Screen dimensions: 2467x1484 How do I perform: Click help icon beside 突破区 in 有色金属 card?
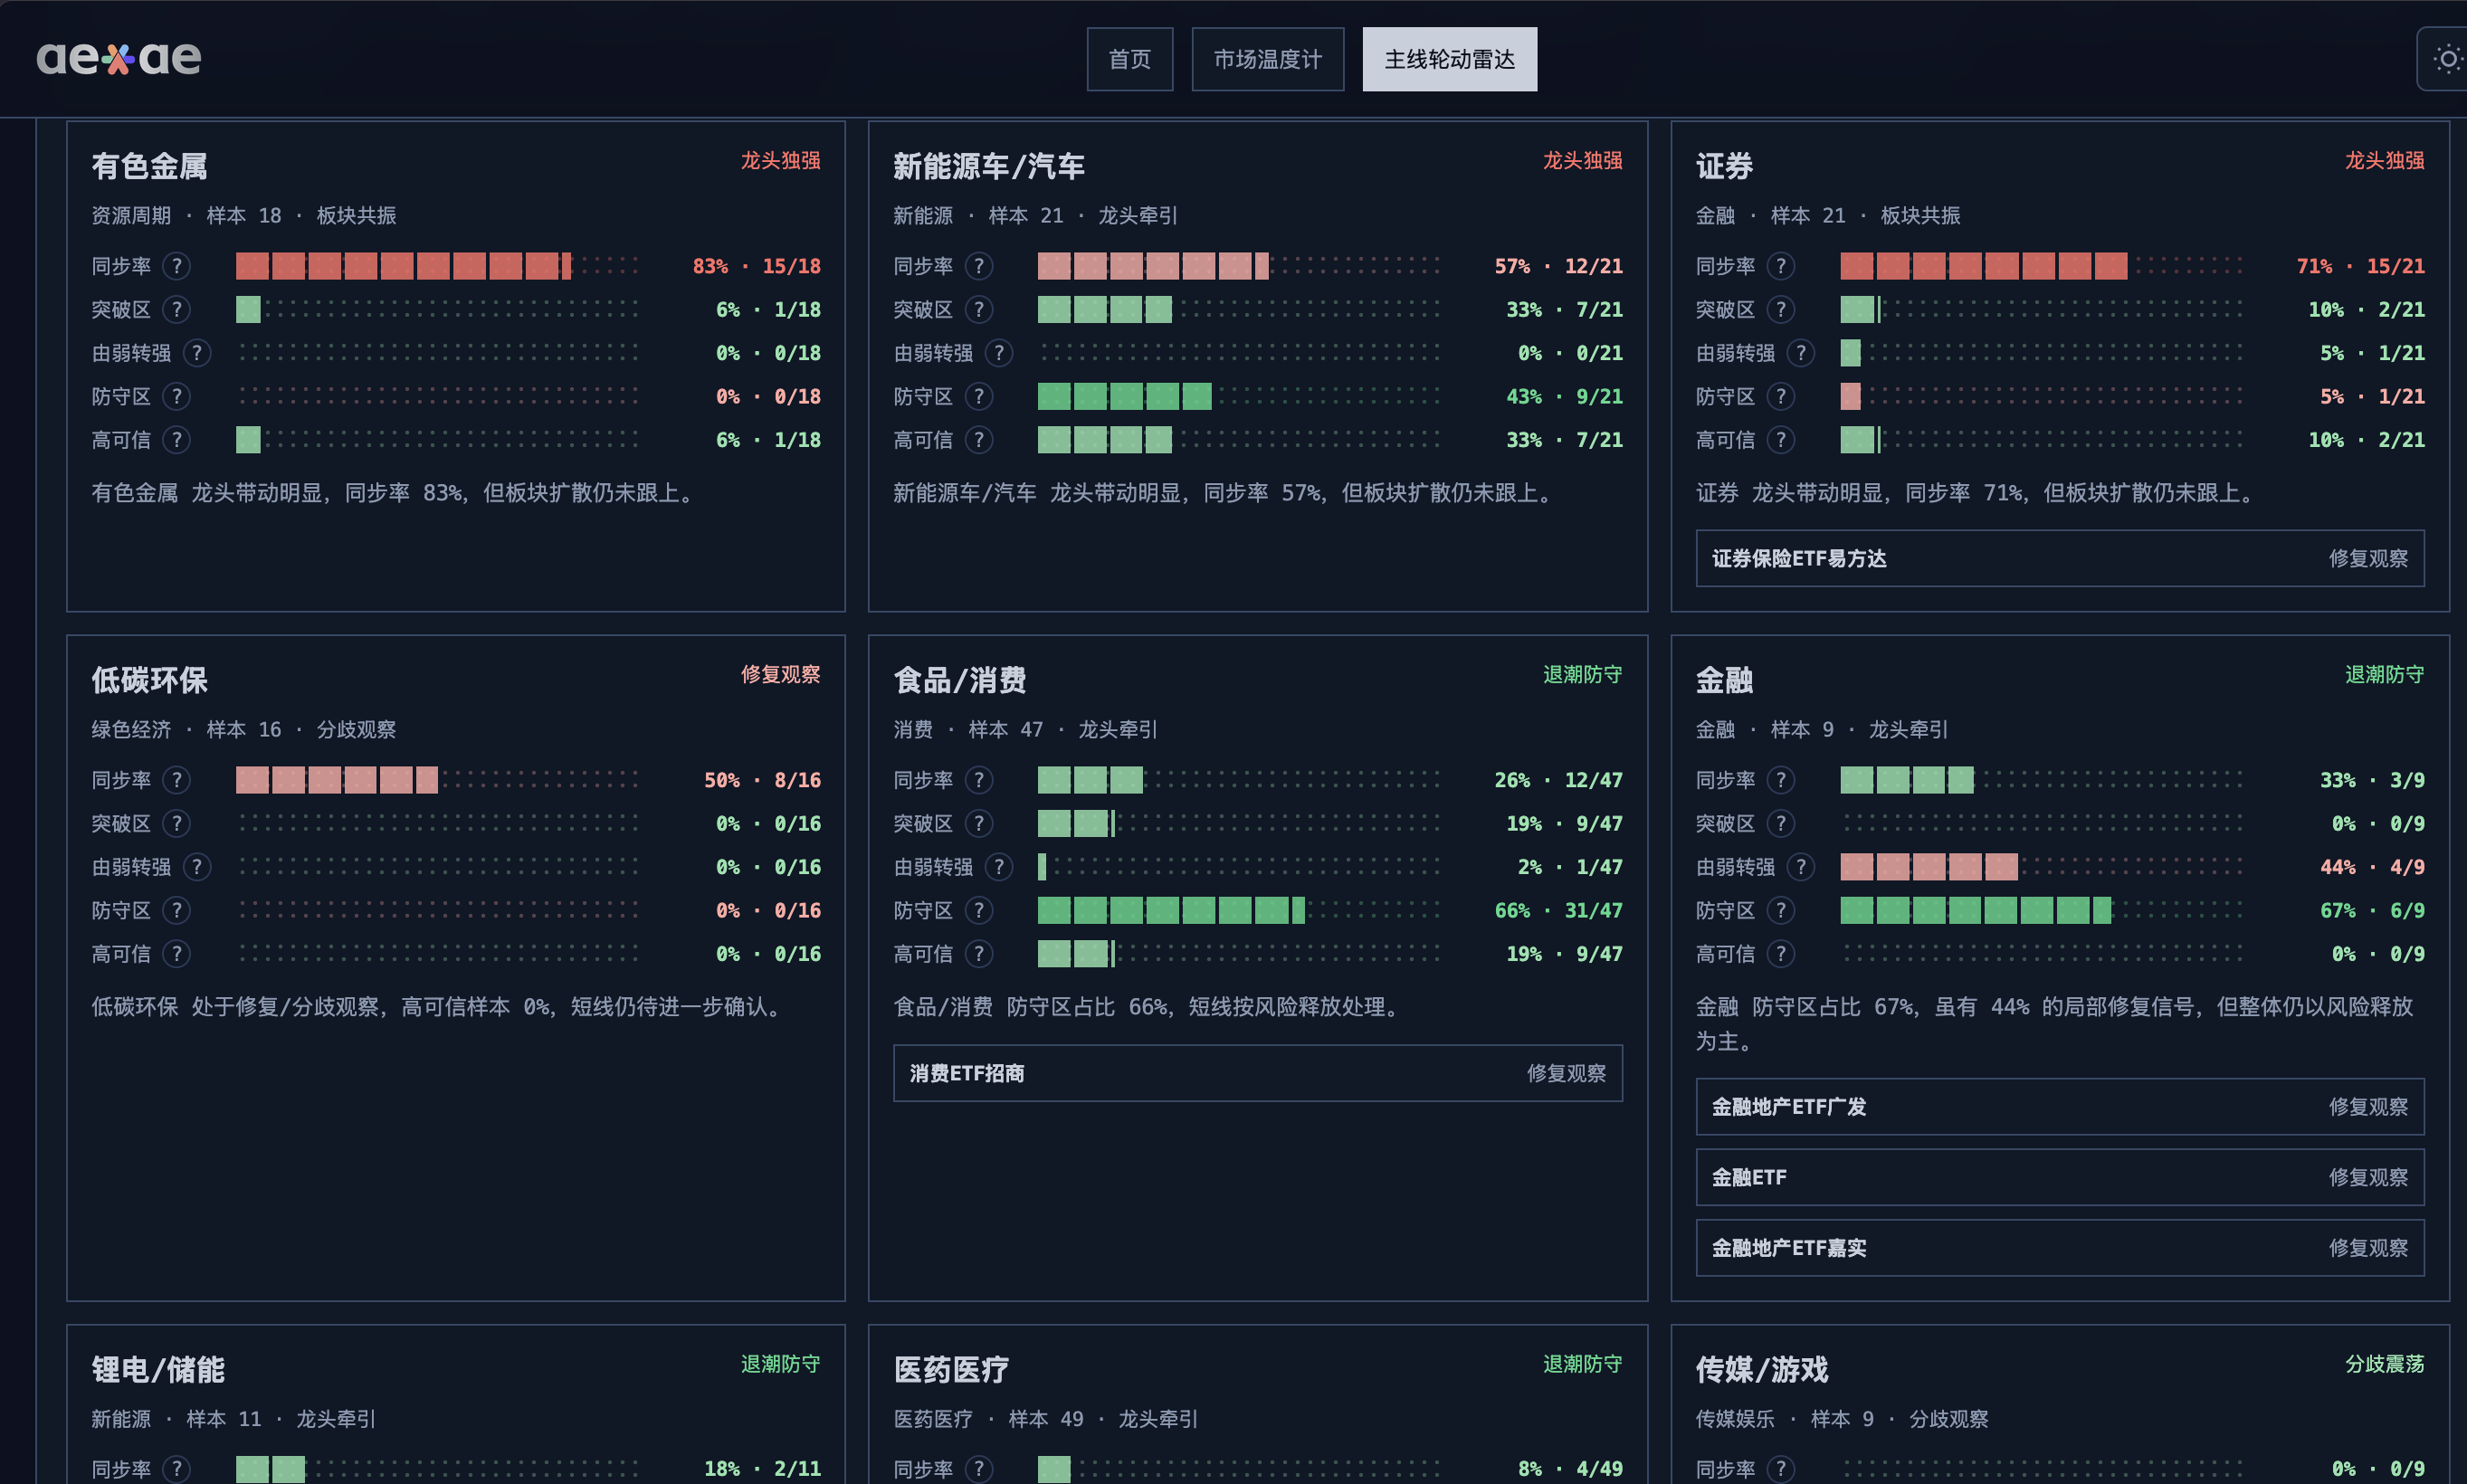tap(177, 309)
